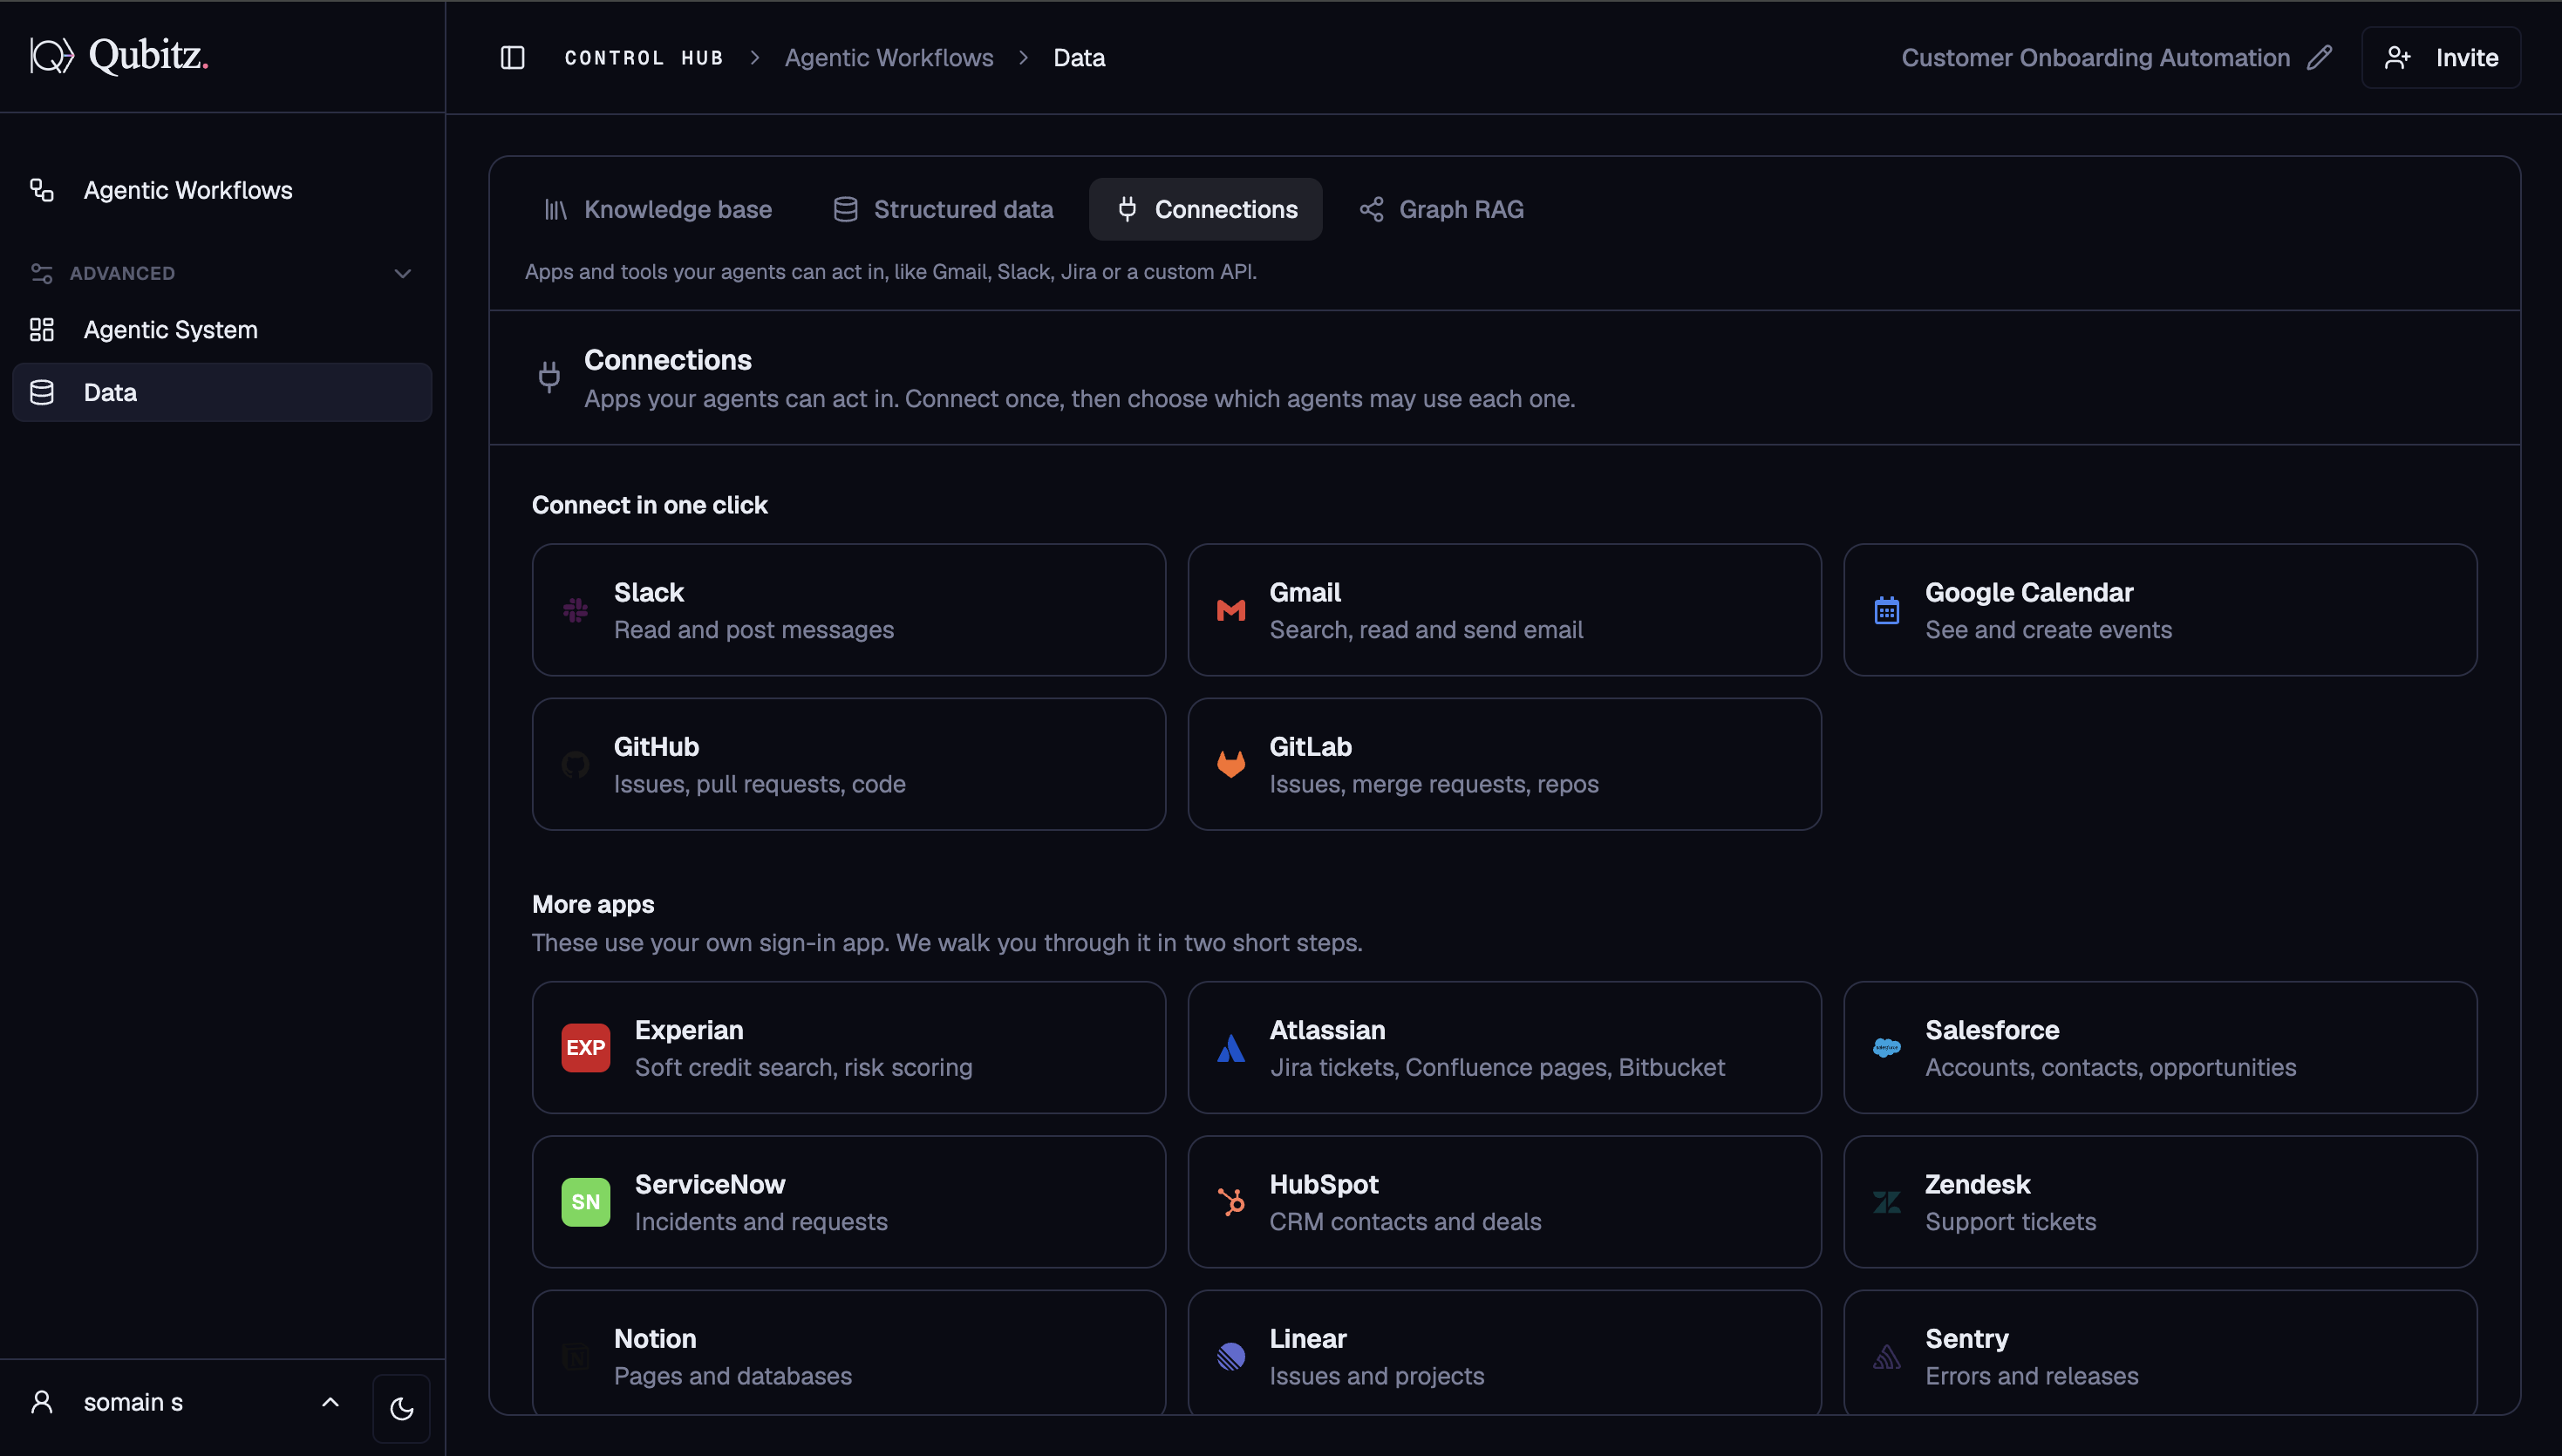
Task: Click the GitLab fox icon
Action: pyautogui.click(x=1231, y=764)
